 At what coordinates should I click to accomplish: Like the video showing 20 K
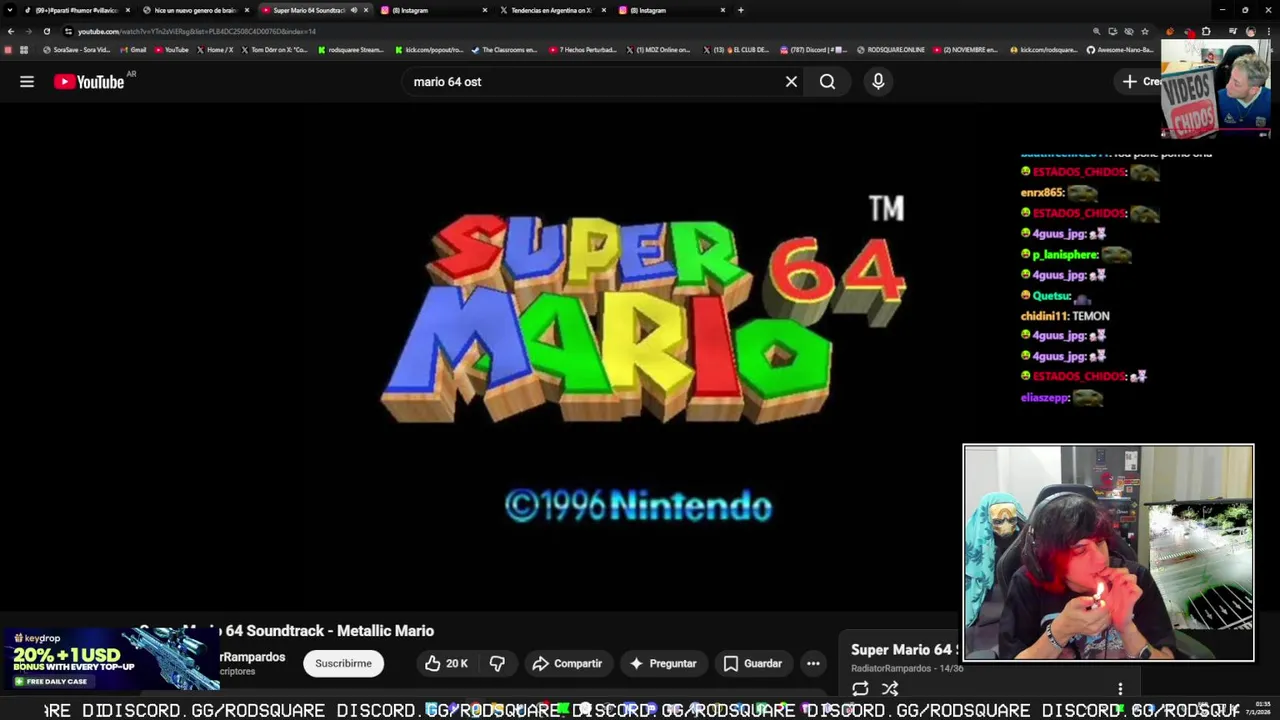(x=446, y=663)
